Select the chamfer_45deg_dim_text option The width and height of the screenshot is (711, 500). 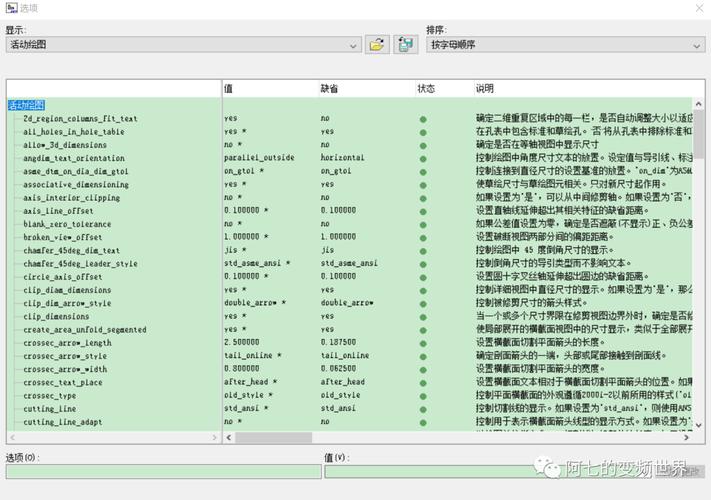[72, 250]
